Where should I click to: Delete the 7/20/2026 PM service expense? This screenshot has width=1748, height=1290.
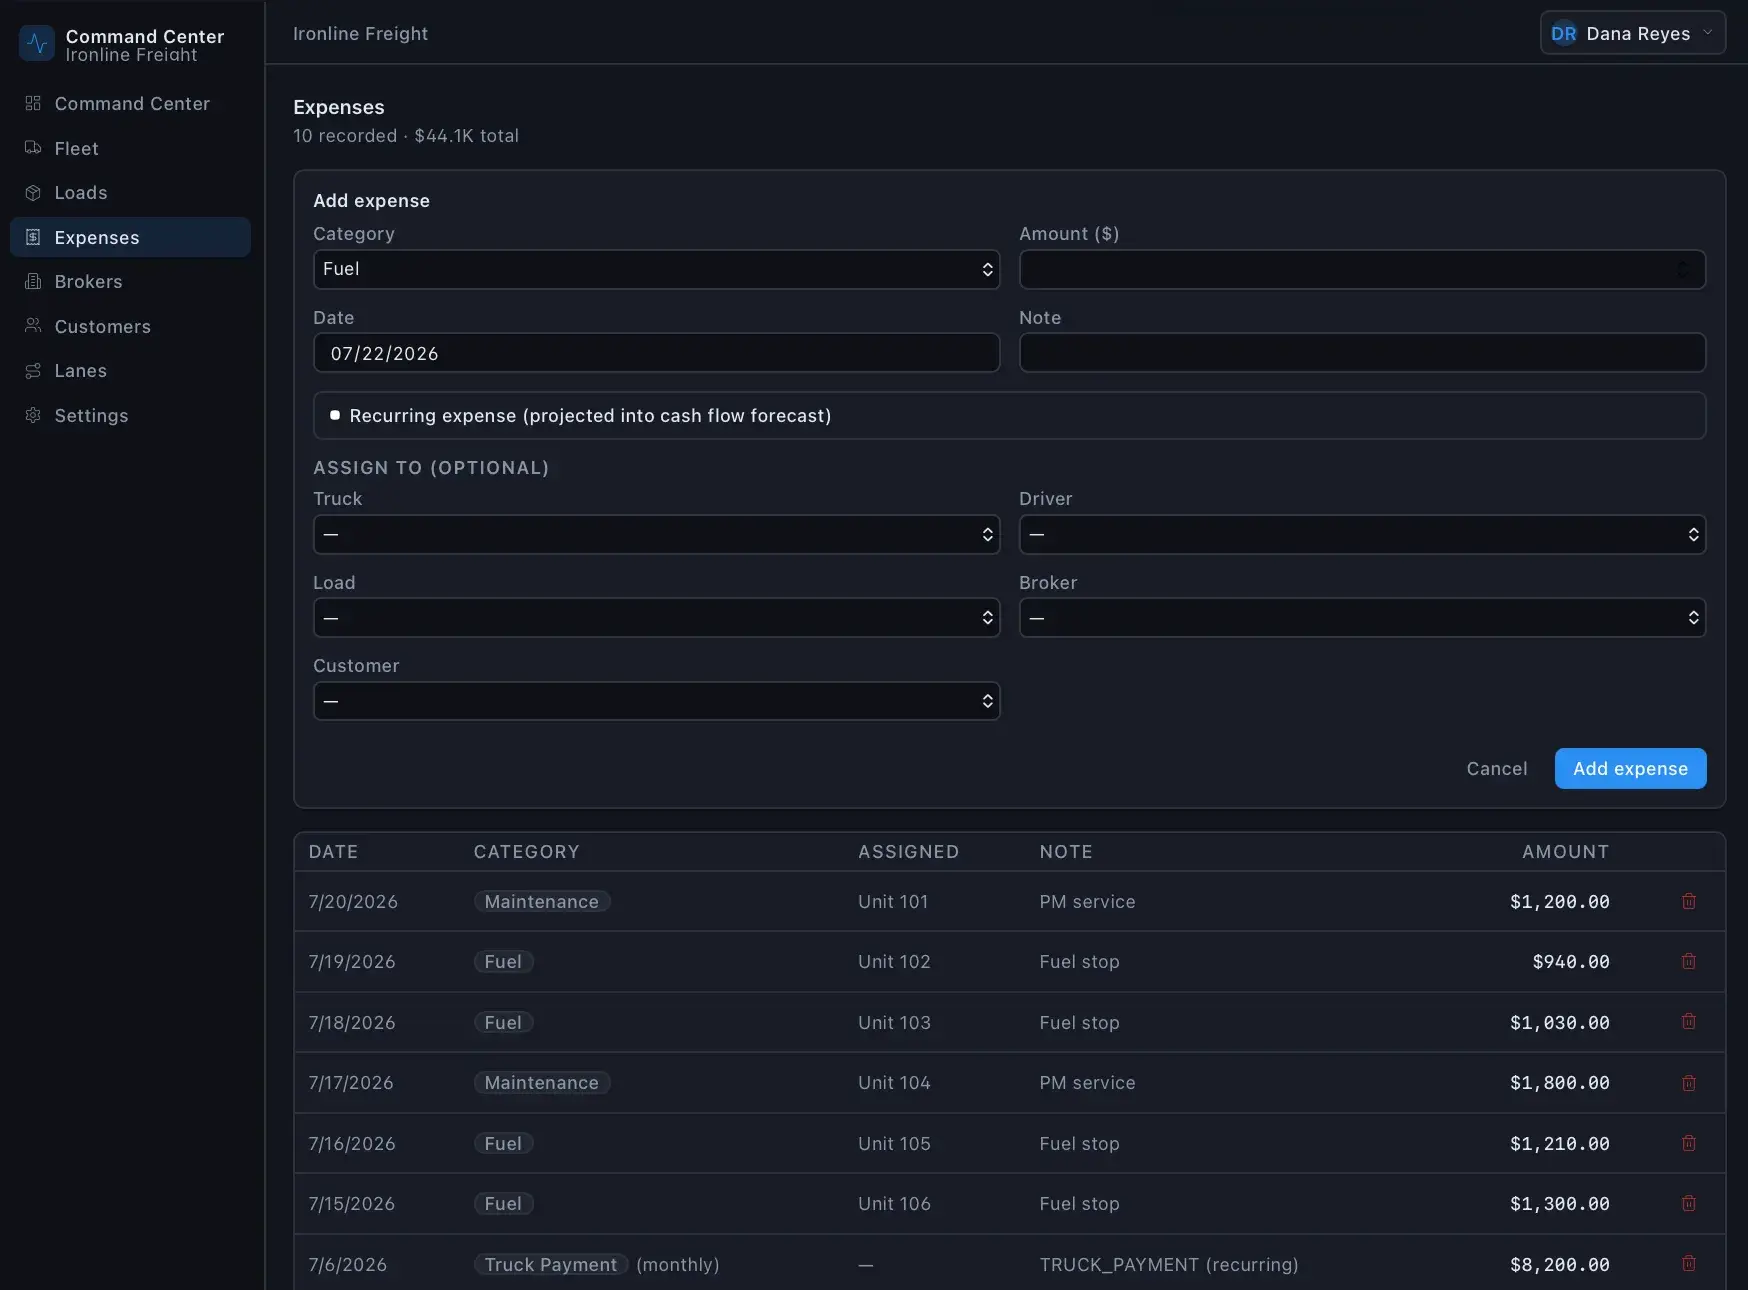1689,901
